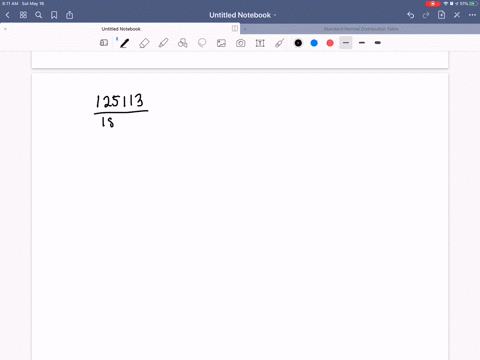Redo the last action
The width and height of the screenshot is (480, 360).
click(426, 15)
